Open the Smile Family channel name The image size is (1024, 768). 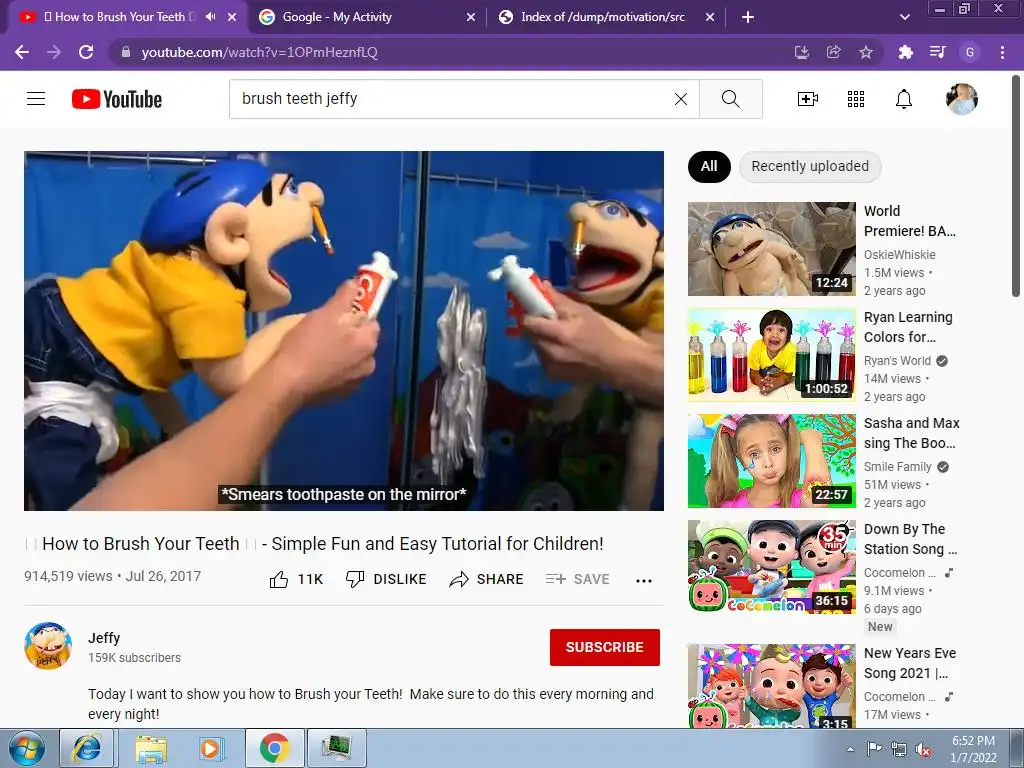point(897,466)
